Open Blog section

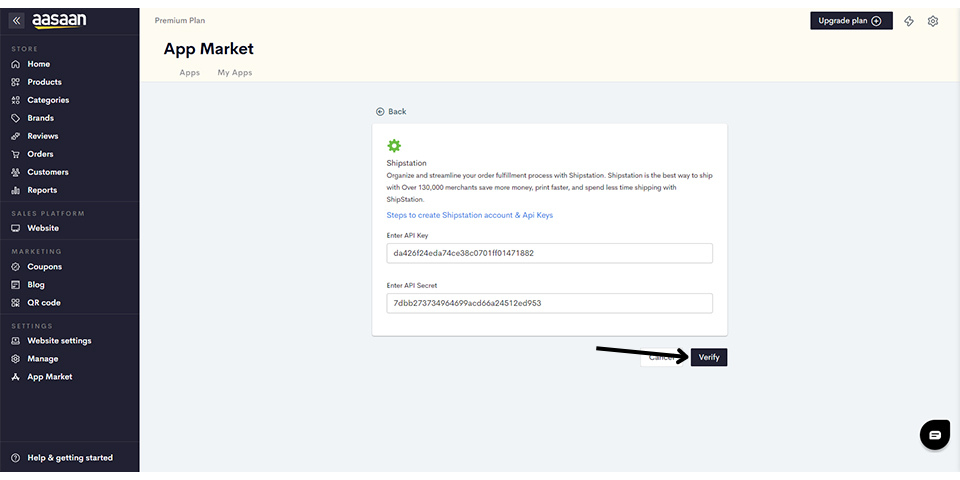tap(36, 285)
